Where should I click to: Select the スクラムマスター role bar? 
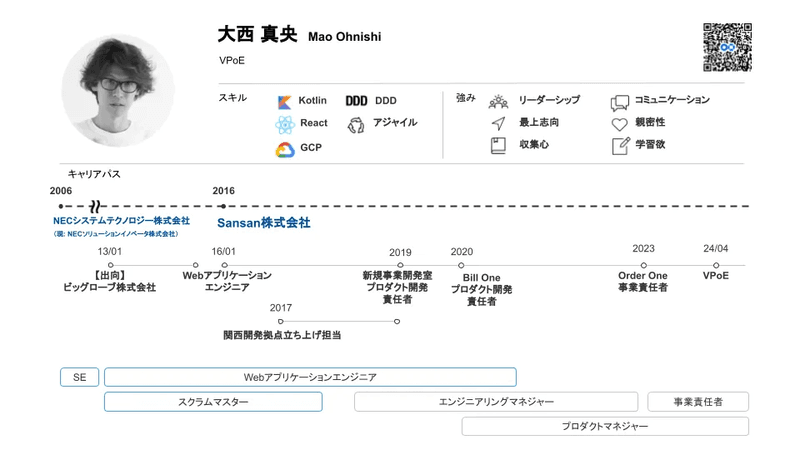[213, 402]
